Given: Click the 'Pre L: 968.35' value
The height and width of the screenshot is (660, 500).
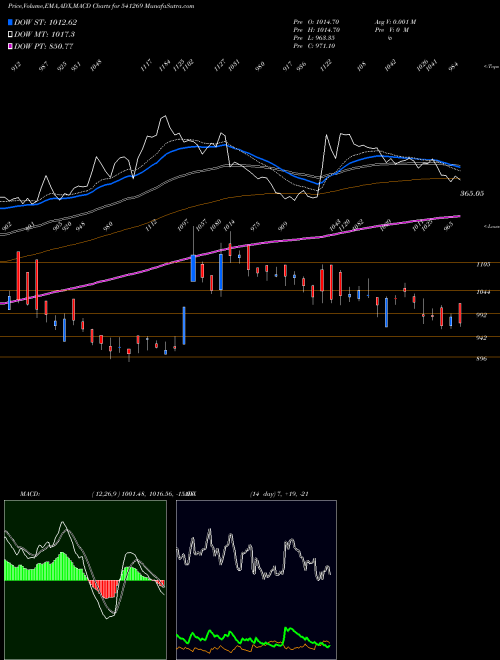Looking at the screenshot, I should click(314, 38).
